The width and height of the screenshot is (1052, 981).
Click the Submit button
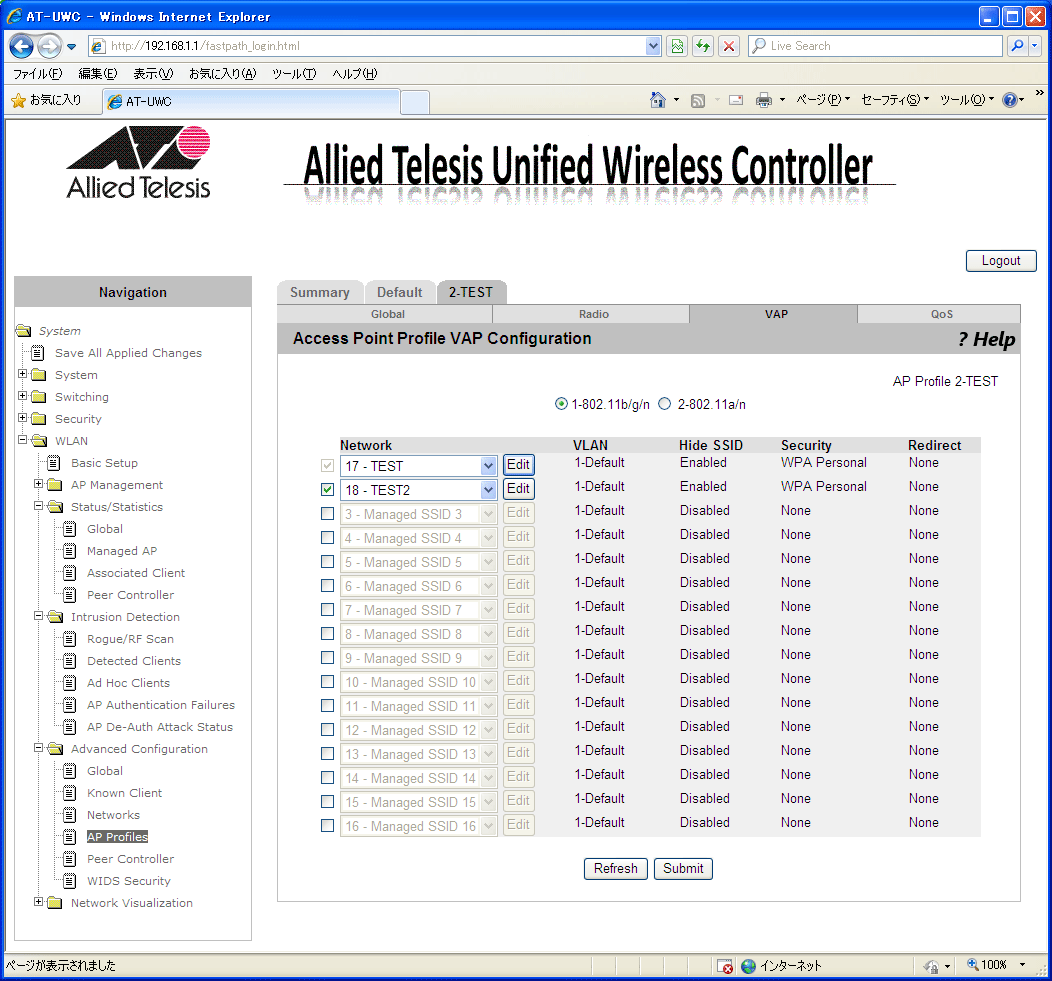[683, 868]
